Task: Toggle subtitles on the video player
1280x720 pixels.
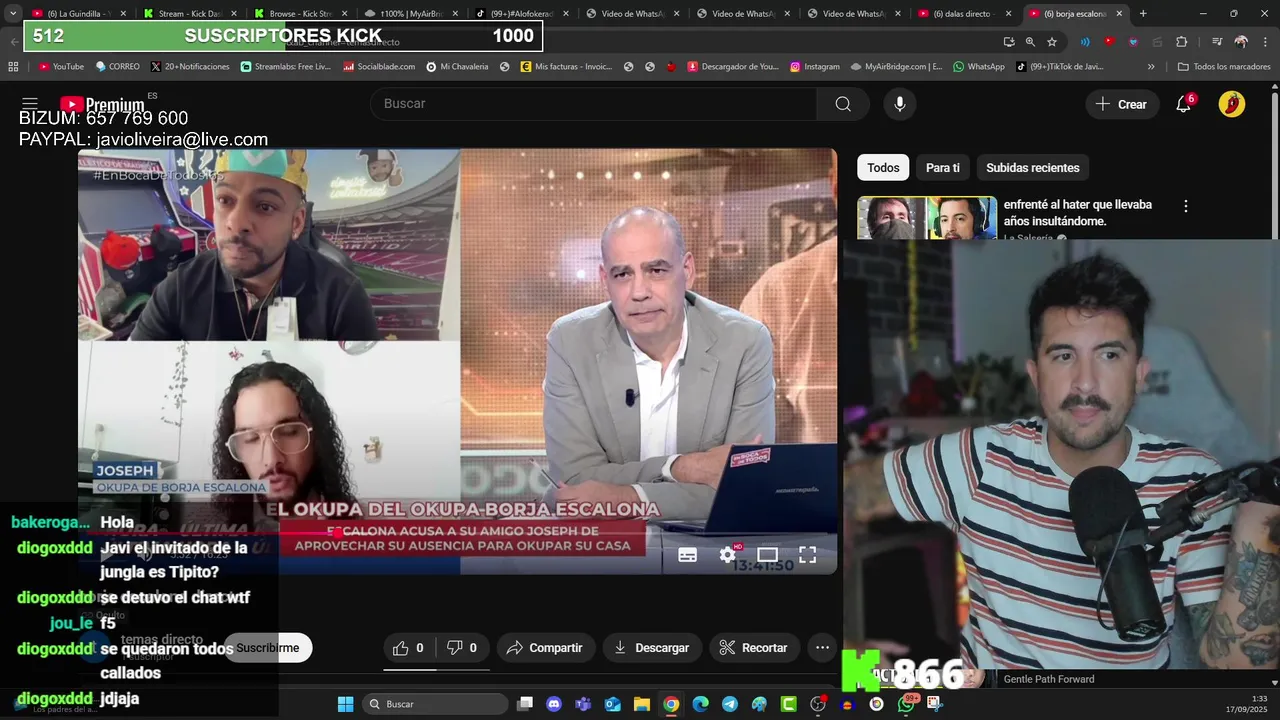Action: [687, 555]
